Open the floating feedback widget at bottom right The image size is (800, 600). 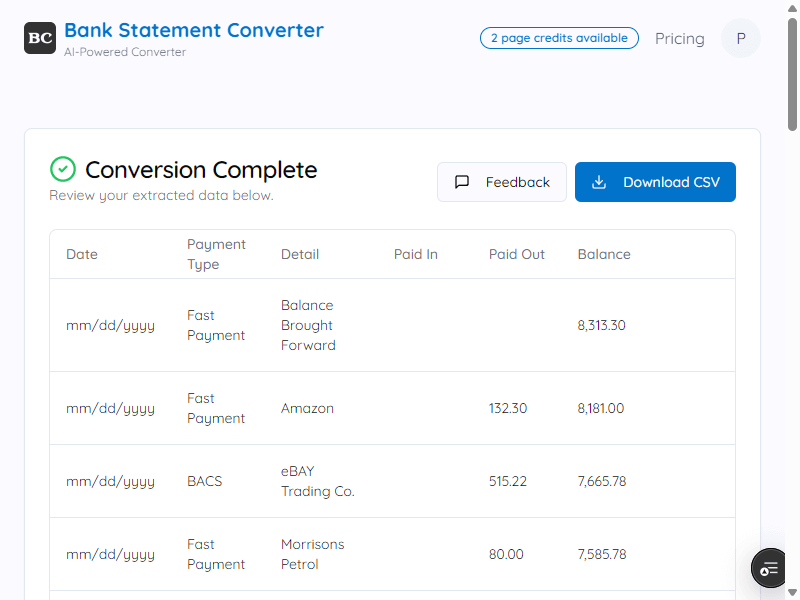click(x=768, y=568)
